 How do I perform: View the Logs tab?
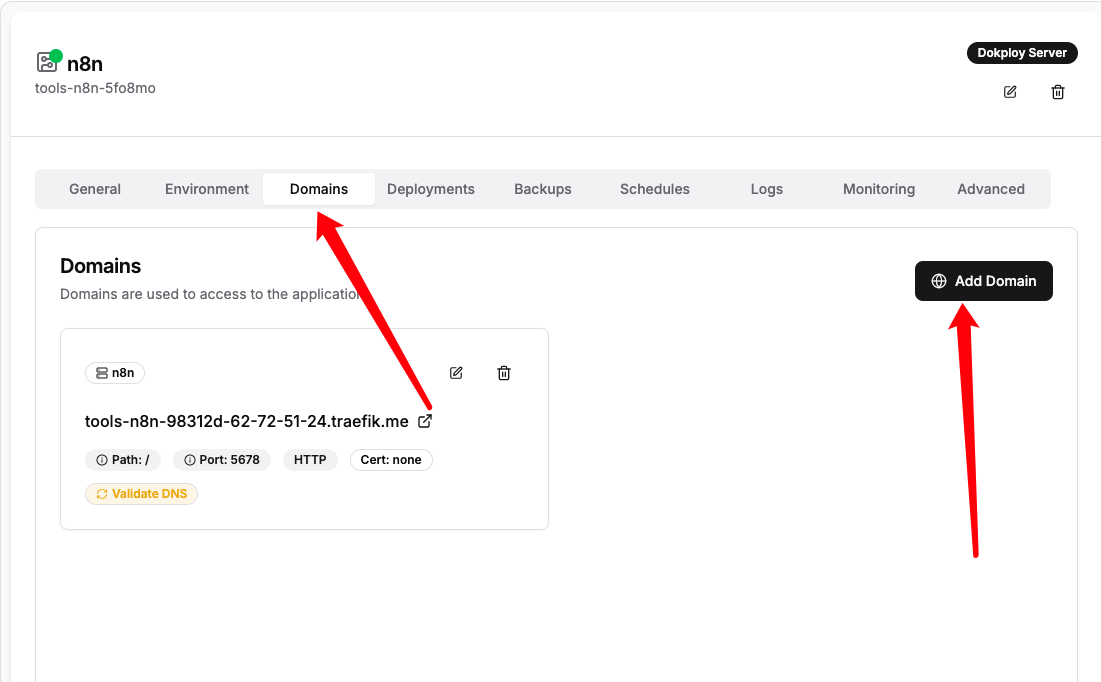pyautogui.click(x=767, y=189)
